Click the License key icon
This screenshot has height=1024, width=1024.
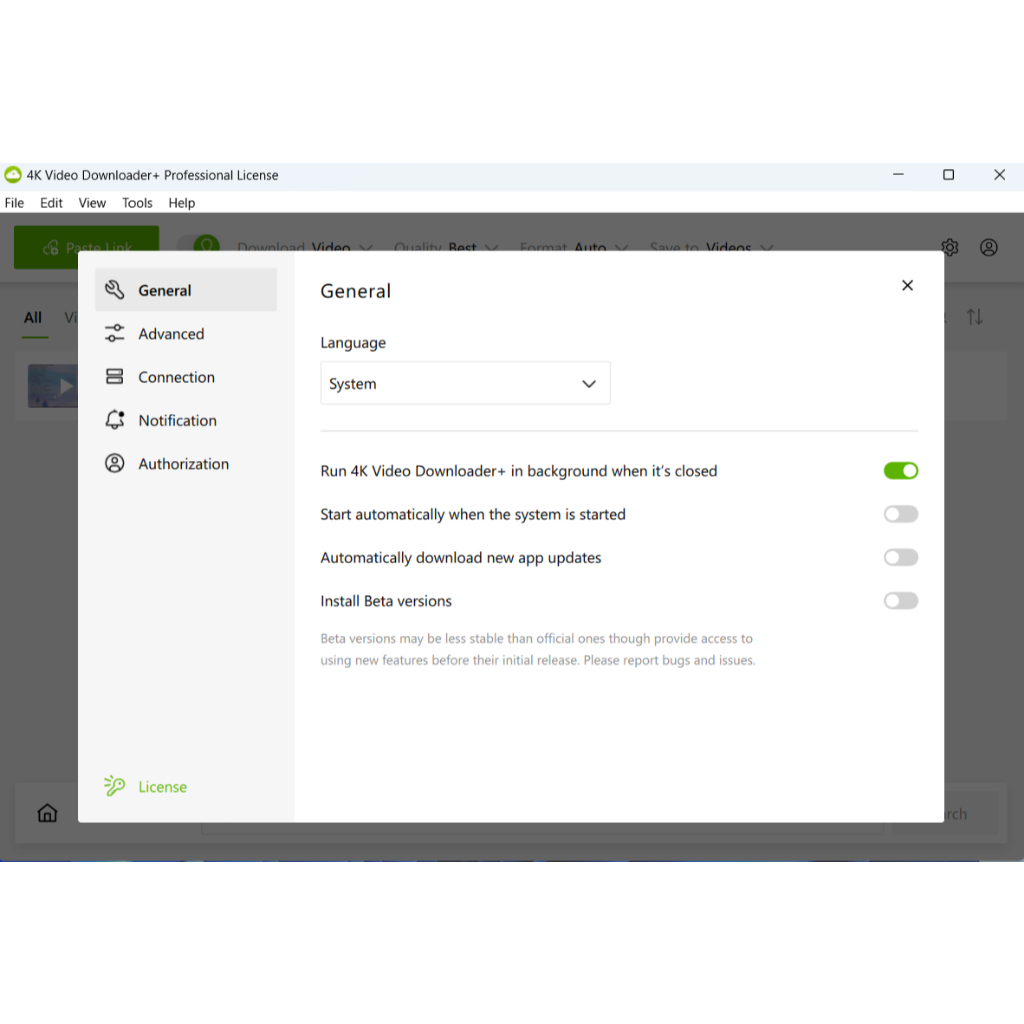click(x=114, y=786)
